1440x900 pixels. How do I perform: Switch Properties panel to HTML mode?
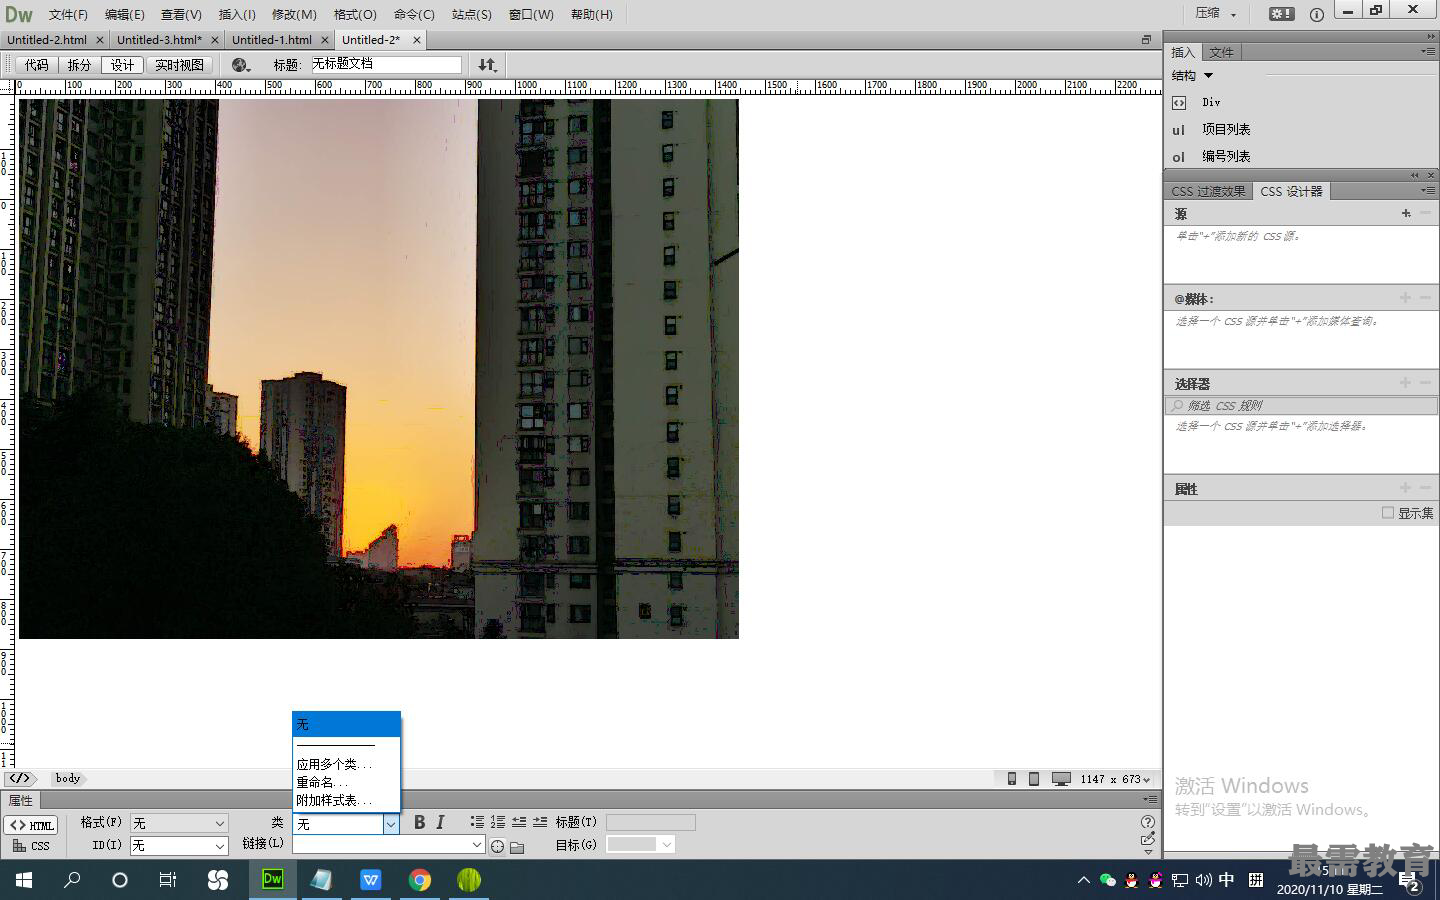pyautogui.click(x=31, y=825)
